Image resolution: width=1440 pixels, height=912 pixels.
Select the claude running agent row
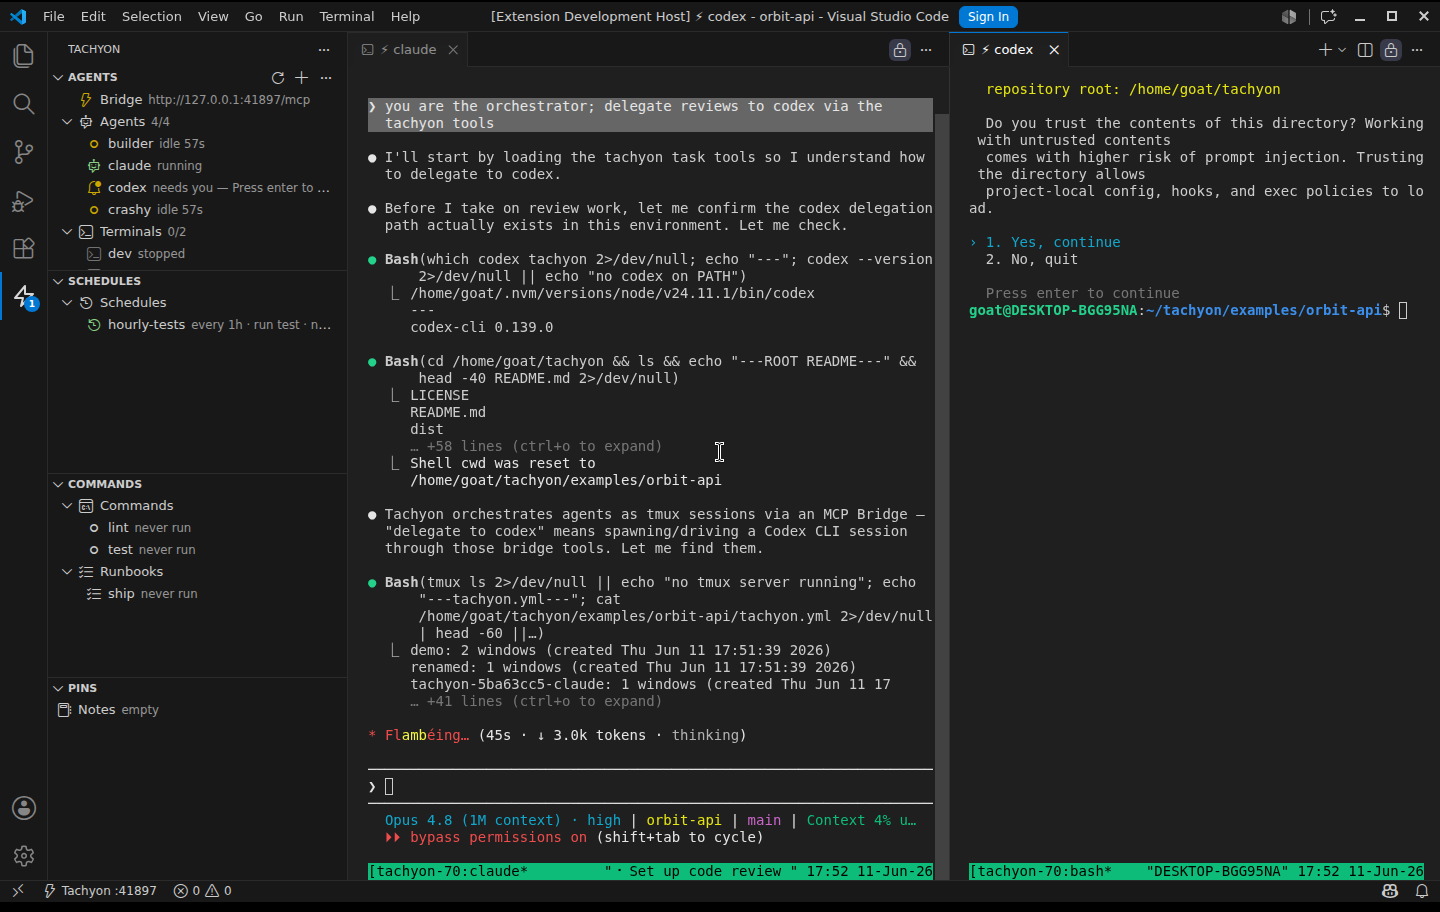click(198, 166)
